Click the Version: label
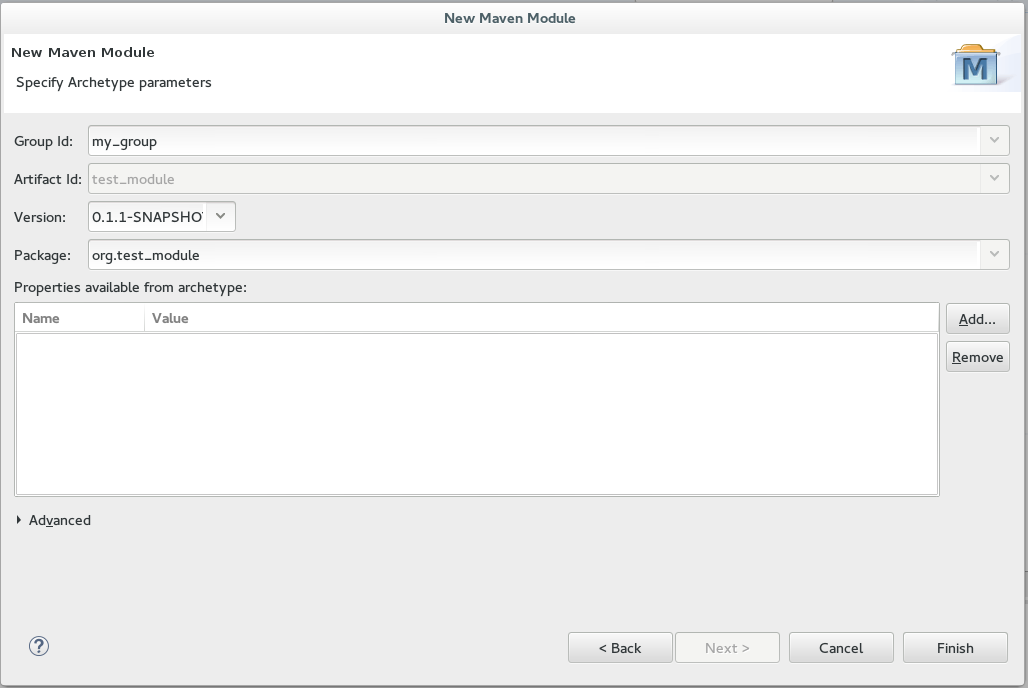This screenshot has width=1028, height=688. pos(40,217)
